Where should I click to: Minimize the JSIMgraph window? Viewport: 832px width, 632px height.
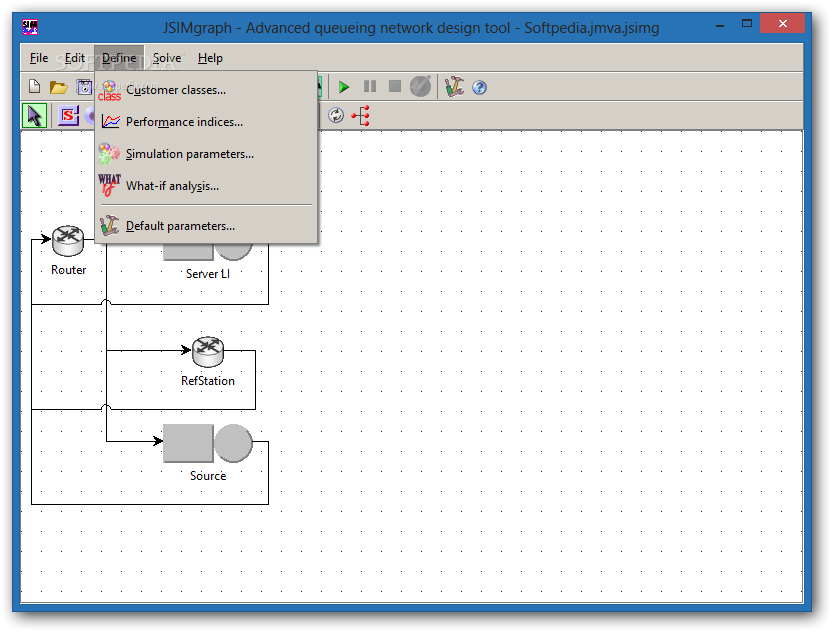720,25
